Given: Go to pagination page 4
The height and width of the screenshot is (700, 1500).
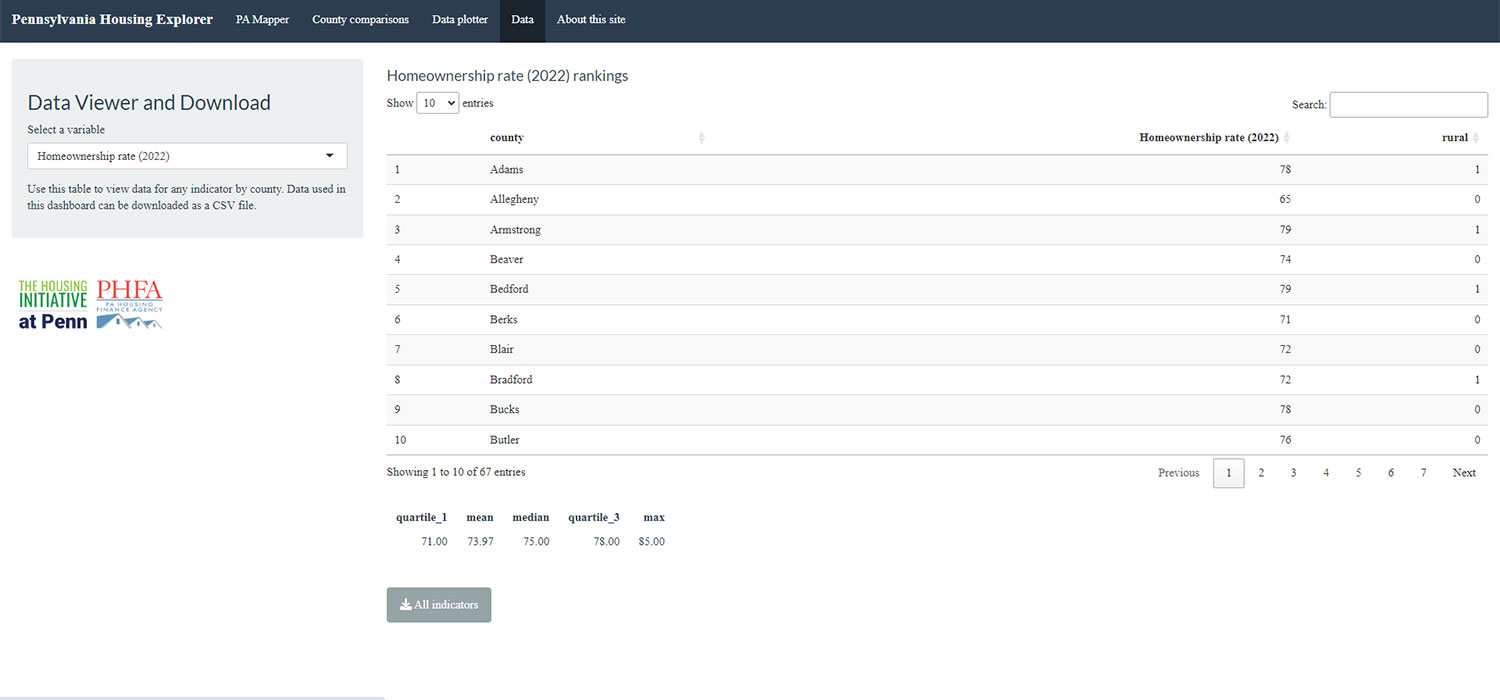Looking at the screenshot, I should tap(1325, 472).
